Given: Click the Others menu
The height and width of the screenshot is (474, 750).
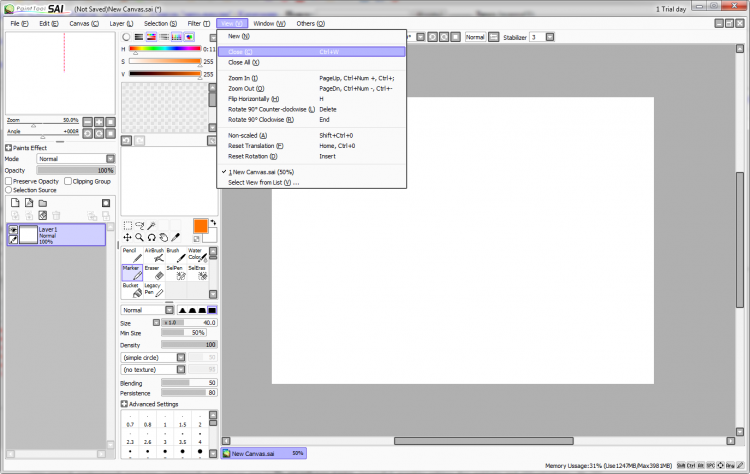Looking at the screenshot, I should click(310, 23).
